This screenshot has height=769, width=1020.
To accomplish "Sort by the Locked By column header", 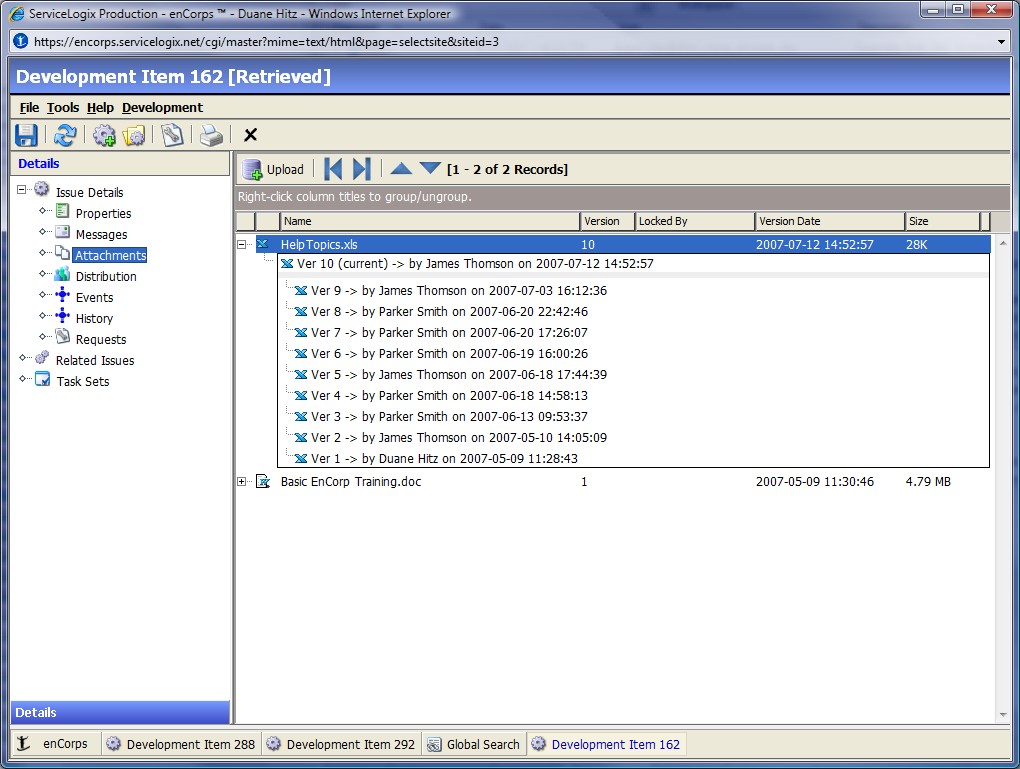I will pos(694,221).
